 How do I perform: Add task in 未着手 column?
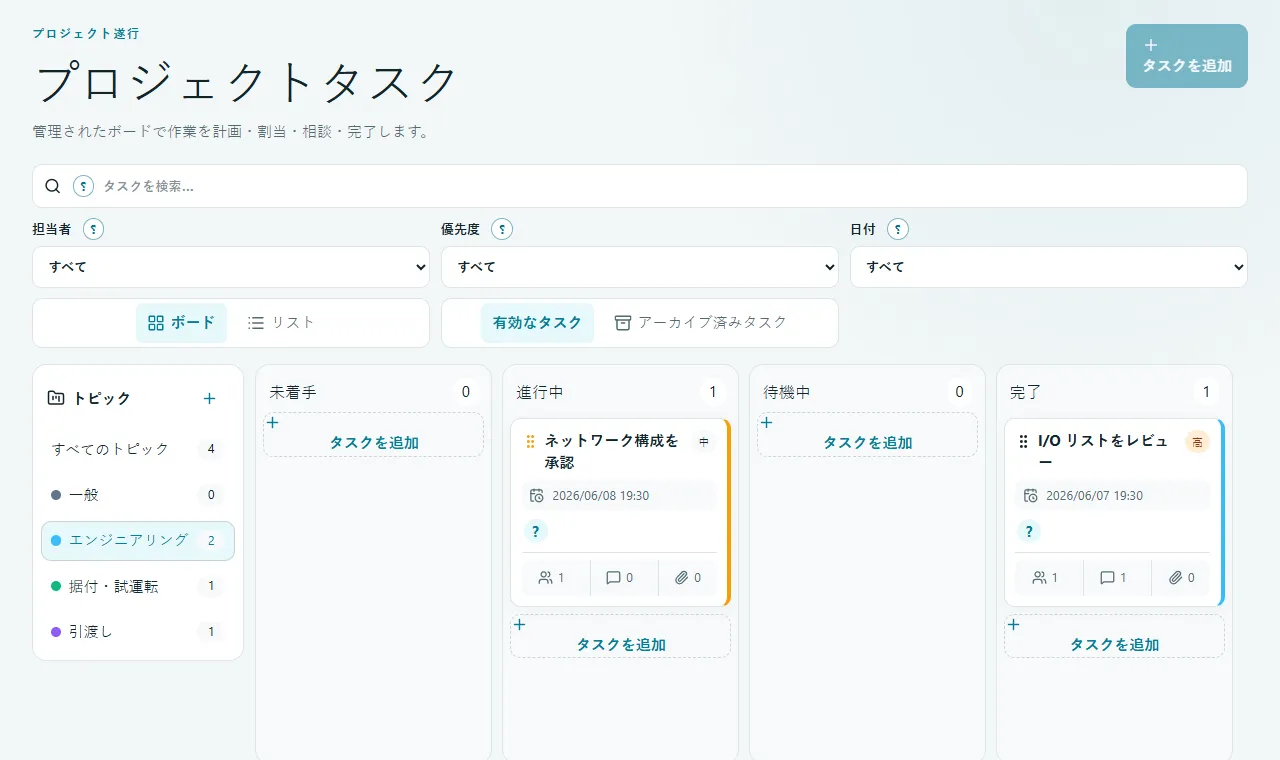pos(374,435)
